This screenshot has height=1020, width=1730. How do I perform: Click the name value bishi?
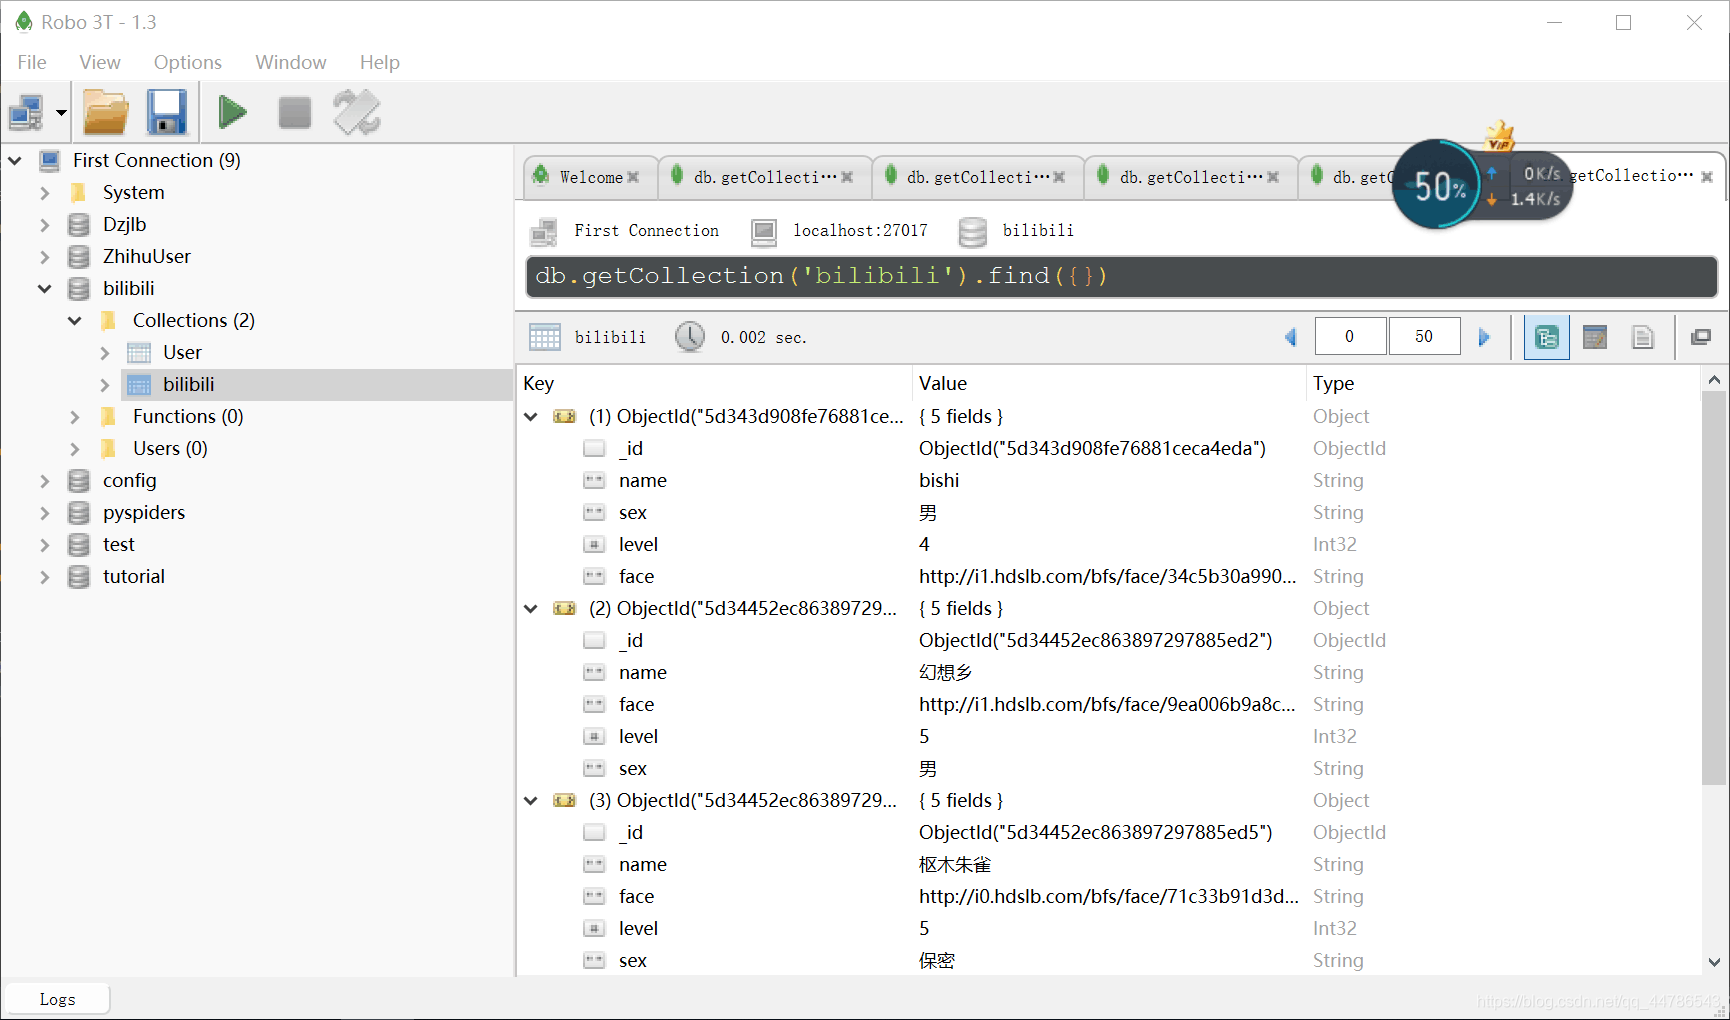(939, 480)
